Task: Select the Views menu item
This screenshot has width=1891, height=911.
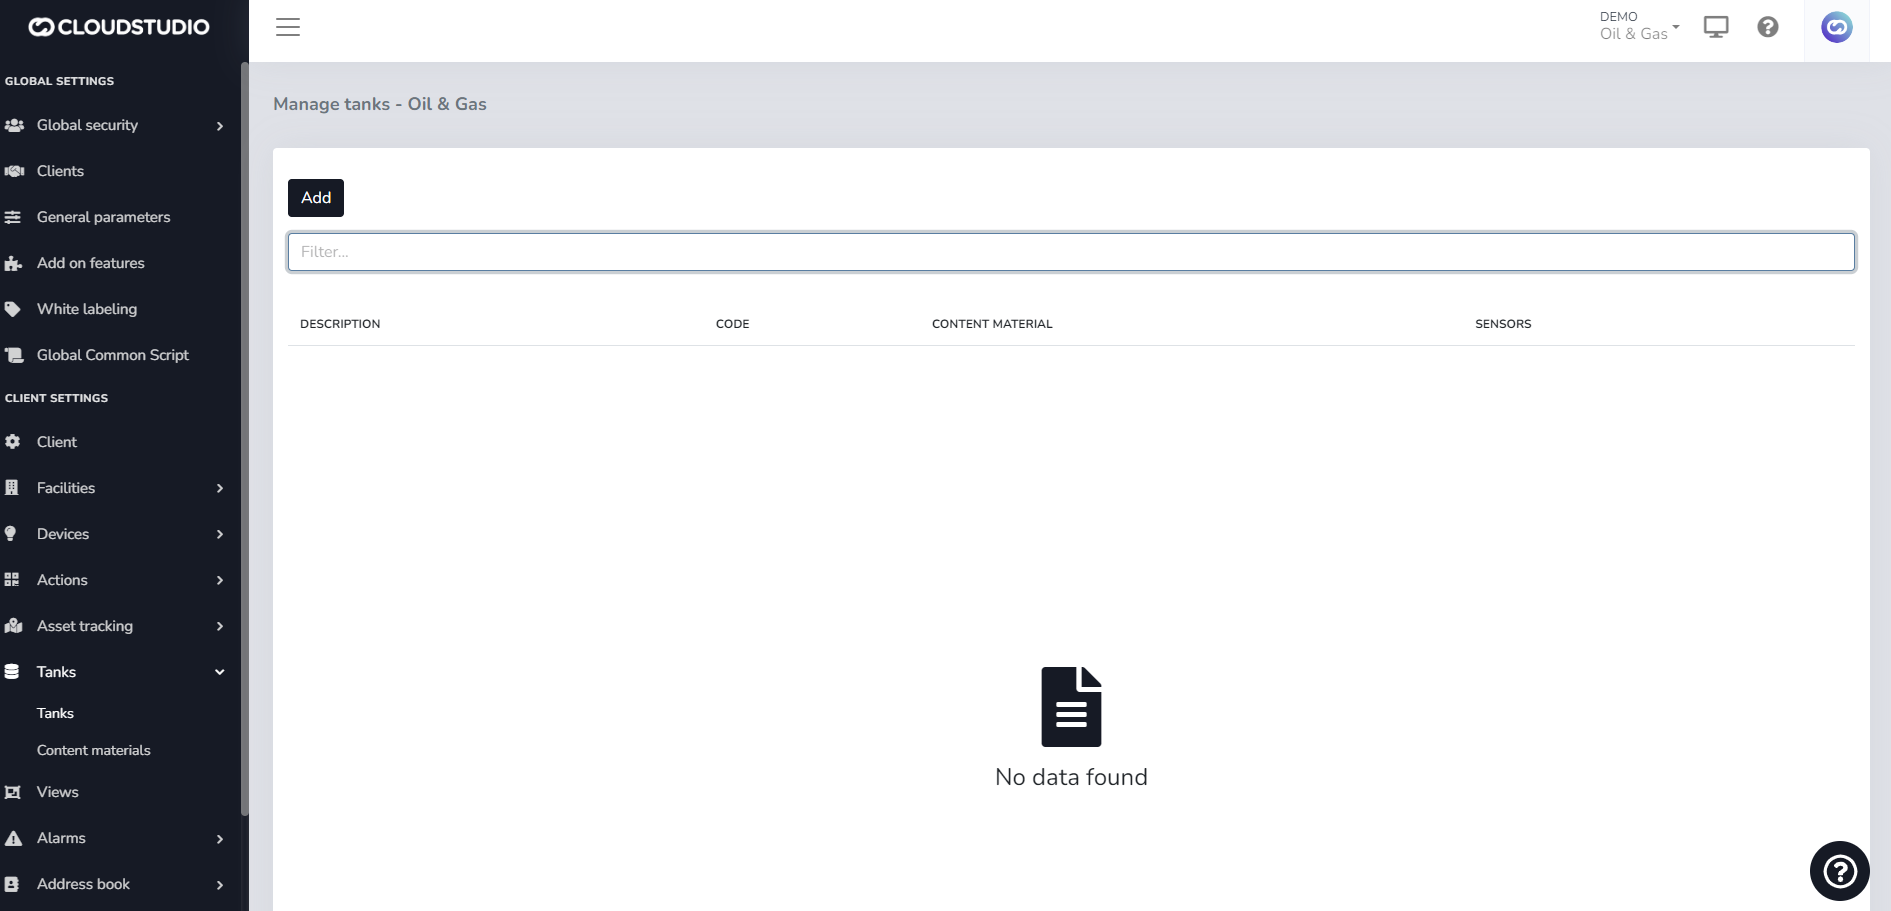Action: [x=57, y=792]
